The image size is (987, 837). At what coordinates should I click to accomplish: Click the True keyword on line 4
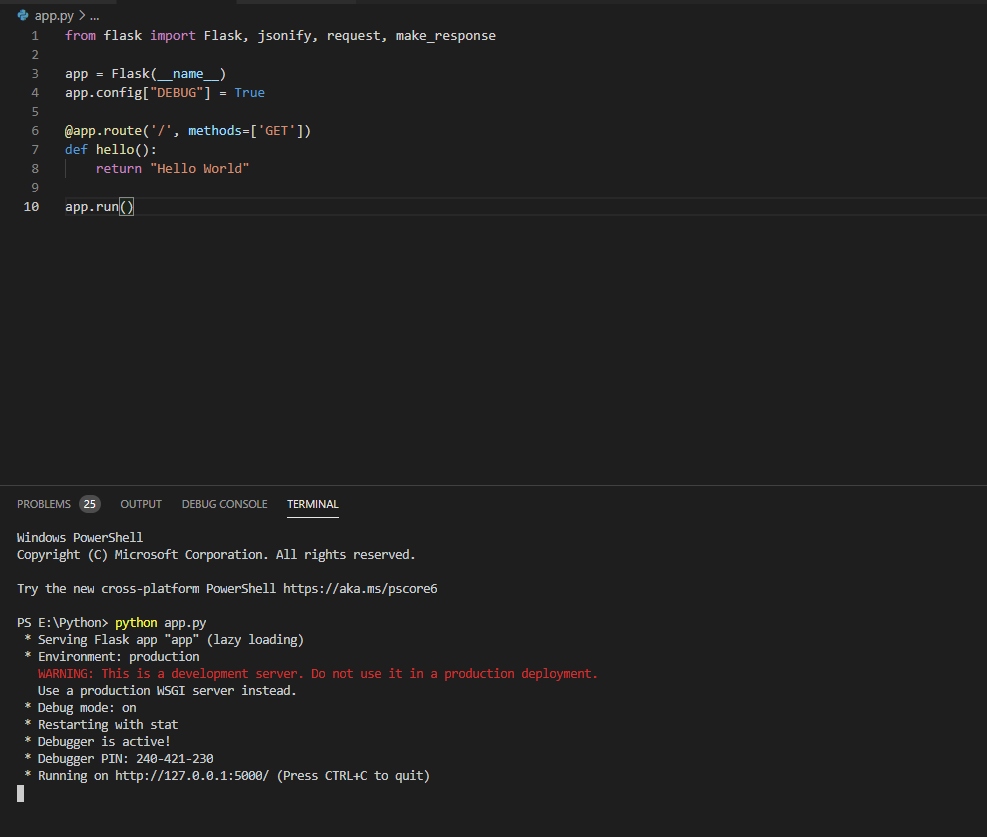[x=249, y=93]
